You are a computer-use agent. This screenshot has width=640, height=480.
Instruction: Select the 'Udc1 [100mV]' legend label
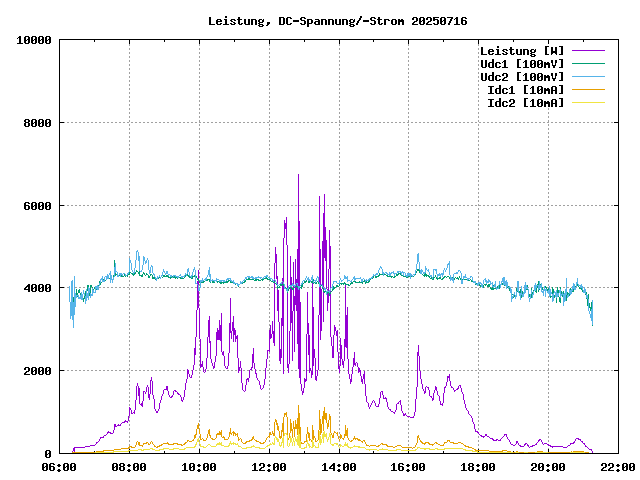pyautogui.click(x=521, y=64)
